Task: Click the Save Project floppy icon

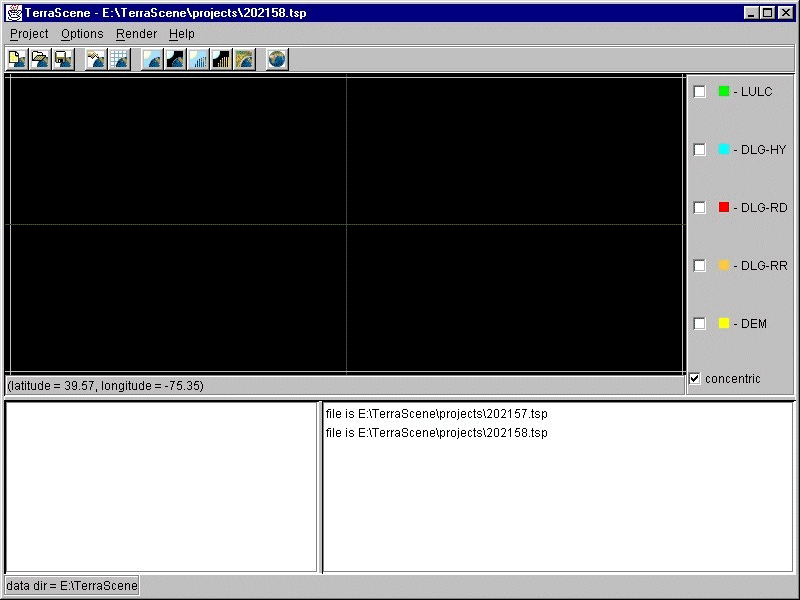Action: point(63,60)
